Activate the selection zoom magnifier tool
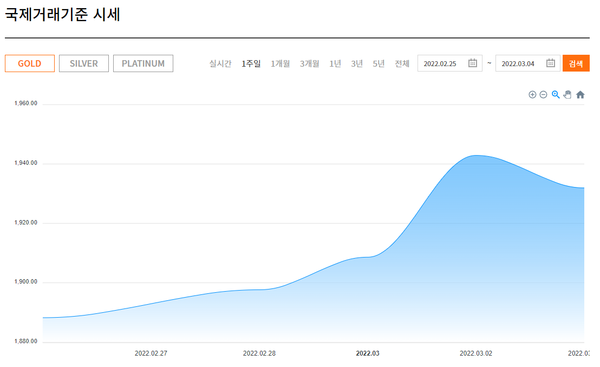Screen dimensions: 600x367 tap(556, 95)
